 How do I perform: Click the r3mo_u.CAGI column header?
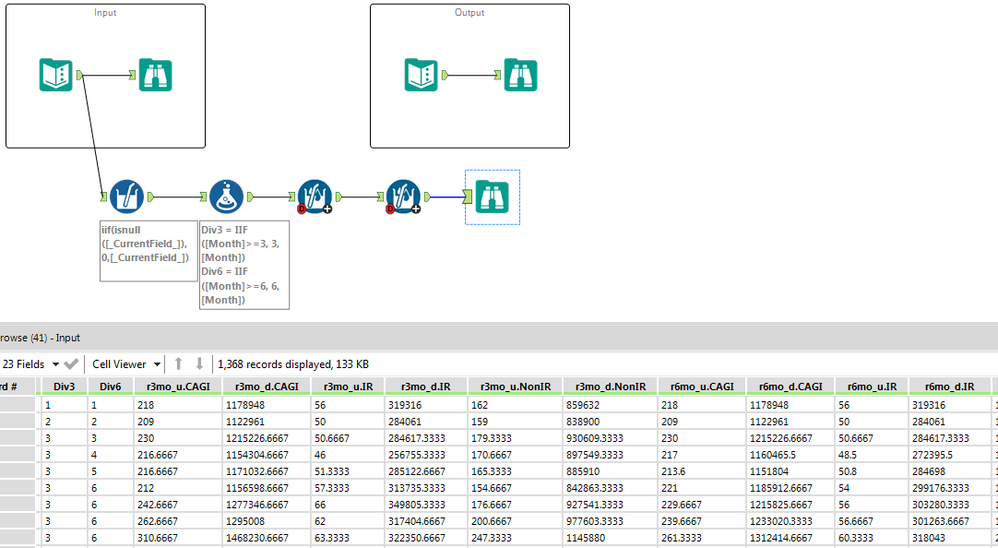click(x=178, y=386)
